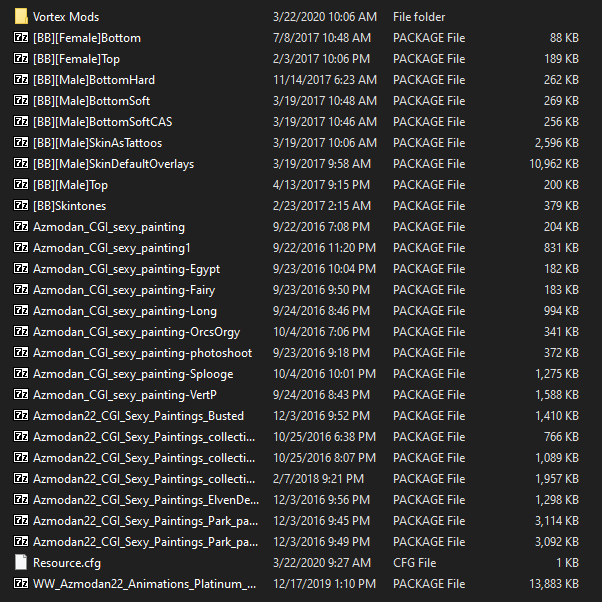
Task: Select the date 12/17/2019 1:10 PM
Action: tap(324, 584)
